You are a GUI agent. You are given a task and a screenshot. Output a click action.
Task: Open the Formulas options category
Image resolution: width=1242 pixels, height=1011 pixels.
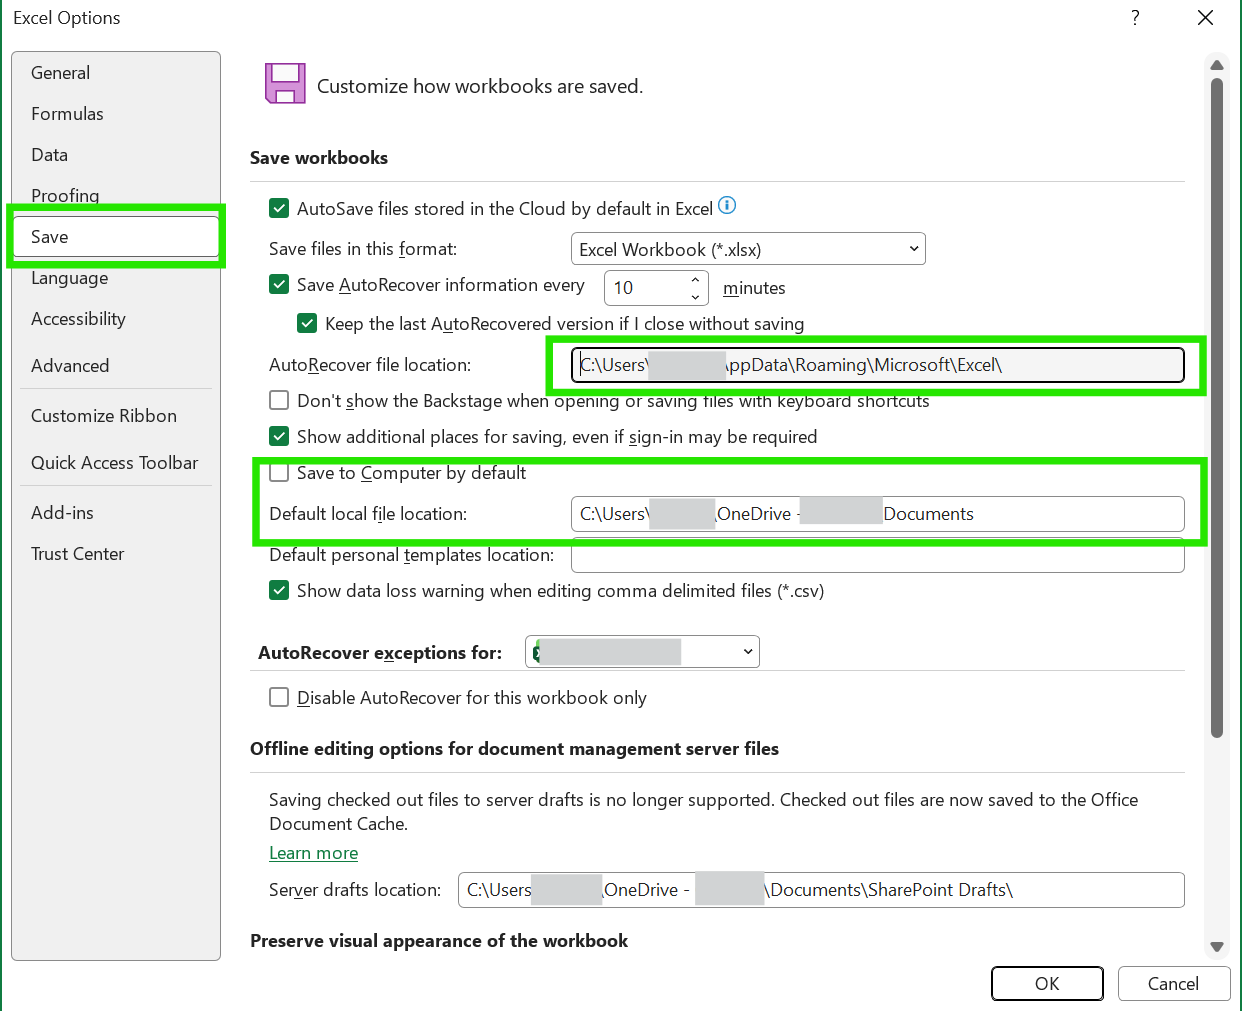coord(116,114)
